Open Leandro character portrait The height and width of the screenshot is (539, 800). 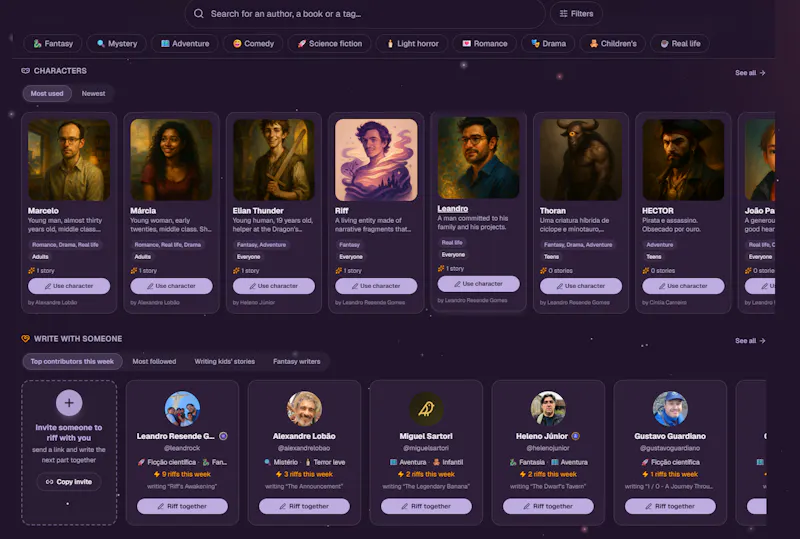point(479,158)
